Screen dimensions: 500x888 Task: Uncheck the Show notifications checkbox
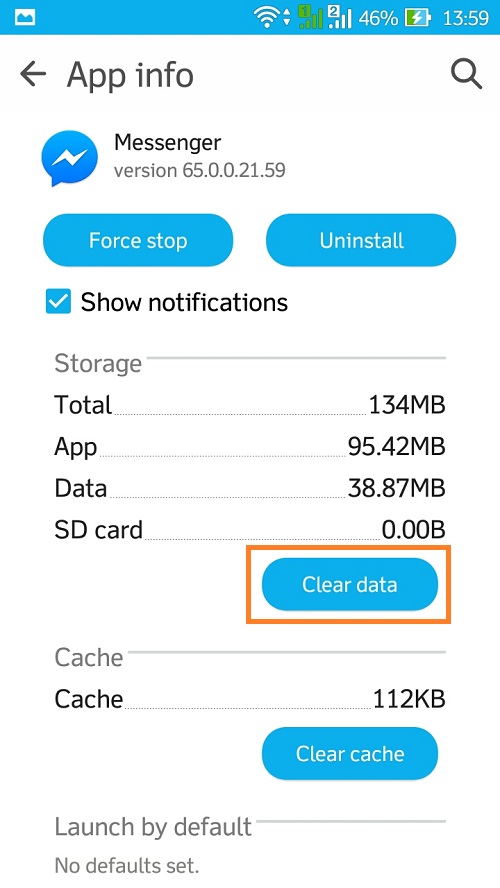[x=58, y=301]
